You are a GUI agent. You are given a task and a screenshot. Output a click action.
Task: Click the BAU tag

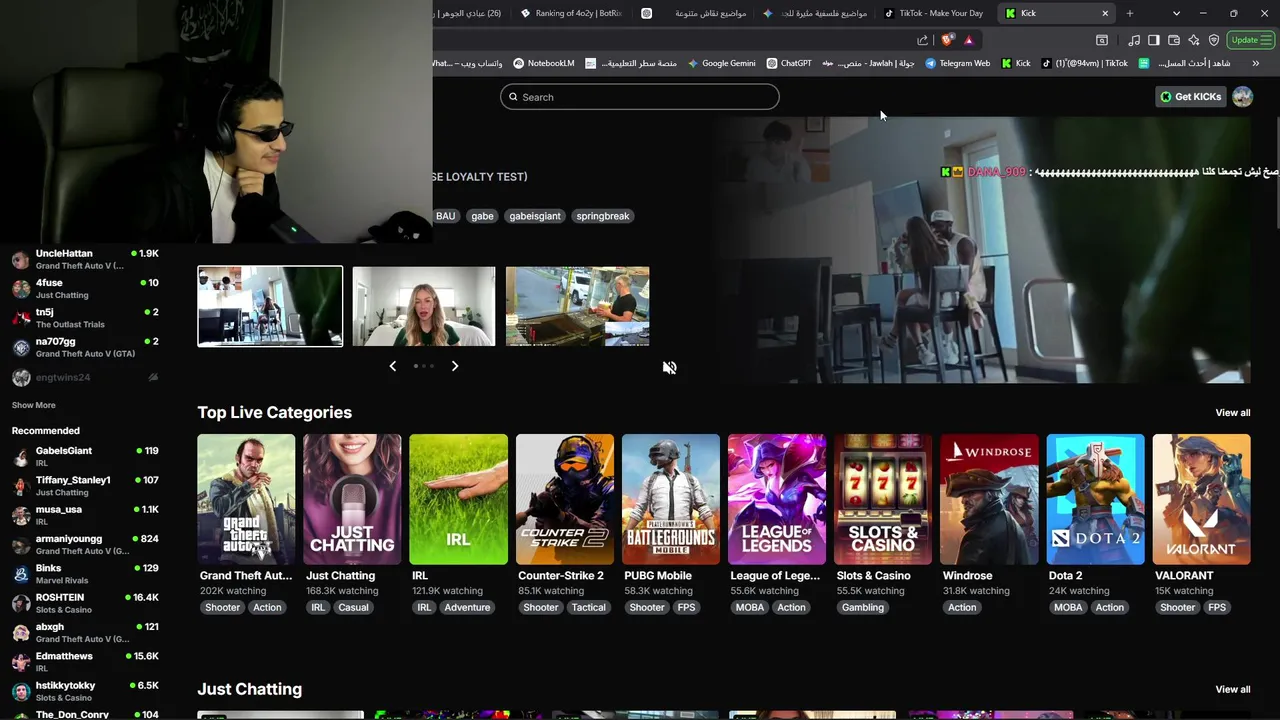(x=446, y=216)
